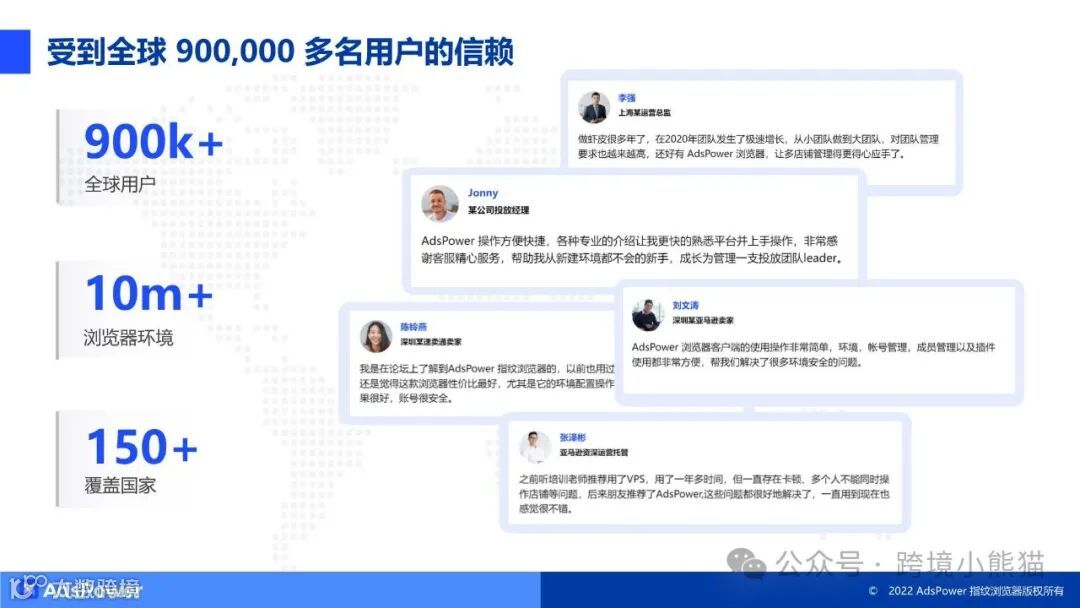Click Jonny's profile photo
The width and height of the screenshot is (1080, 608).
click(x=439, y=203)
